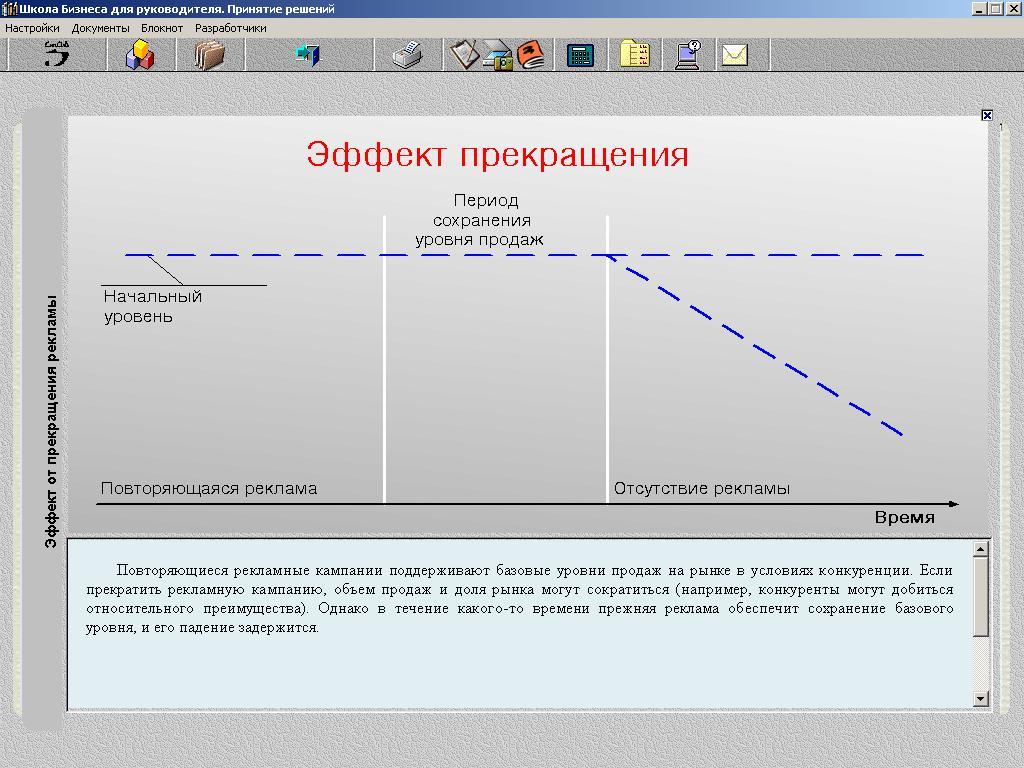Image resolution: width=1024 pixels, height=768 pixels.
Task: Minimize the Школа Бизнеса window
Action: (x=979, y=8)
